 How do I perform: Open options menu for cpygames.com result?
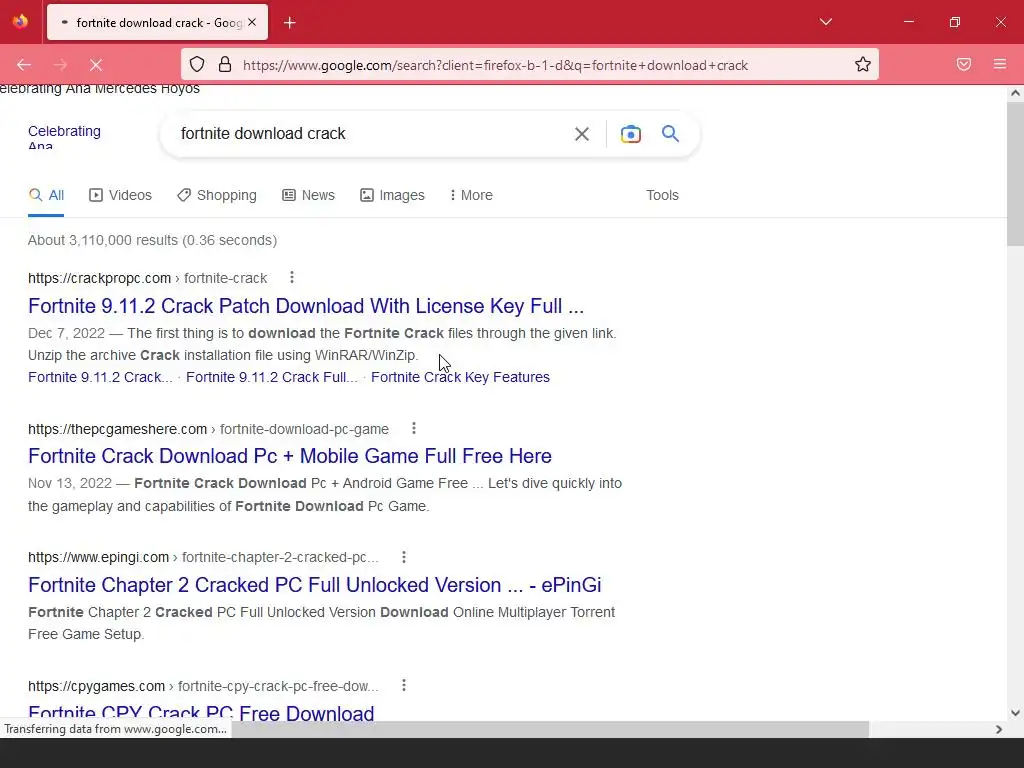tap(404, 685)
